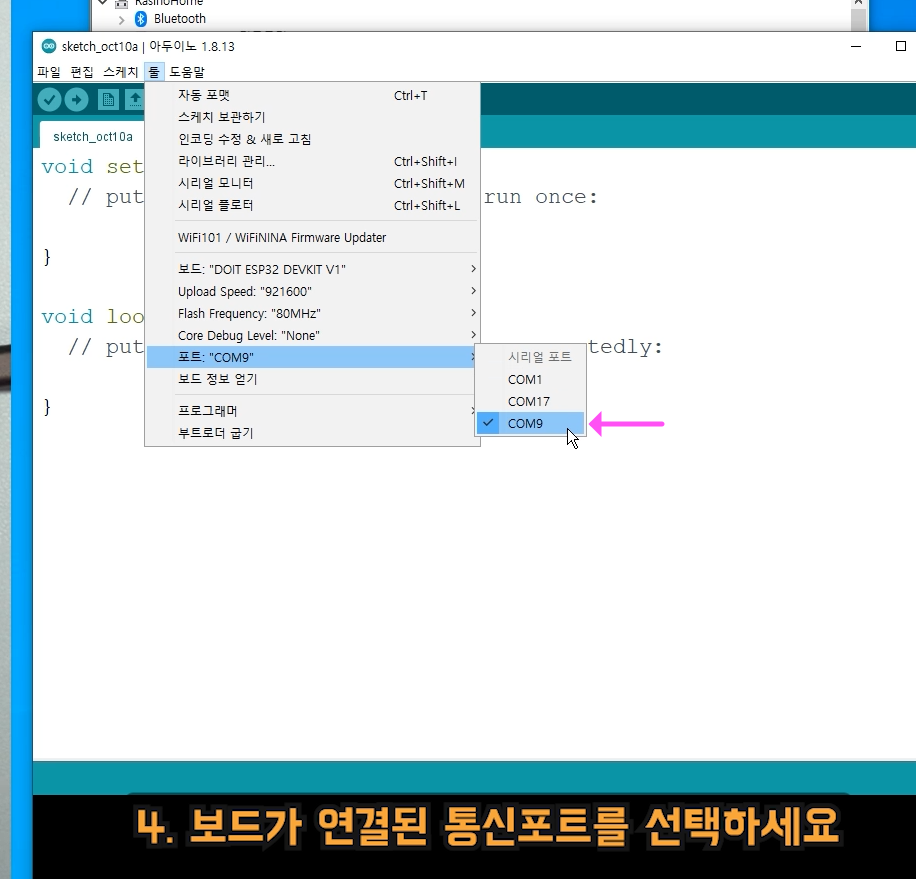Expand Upload Speed 921600 submenu

pyautogui.click(x=313, y=291)
